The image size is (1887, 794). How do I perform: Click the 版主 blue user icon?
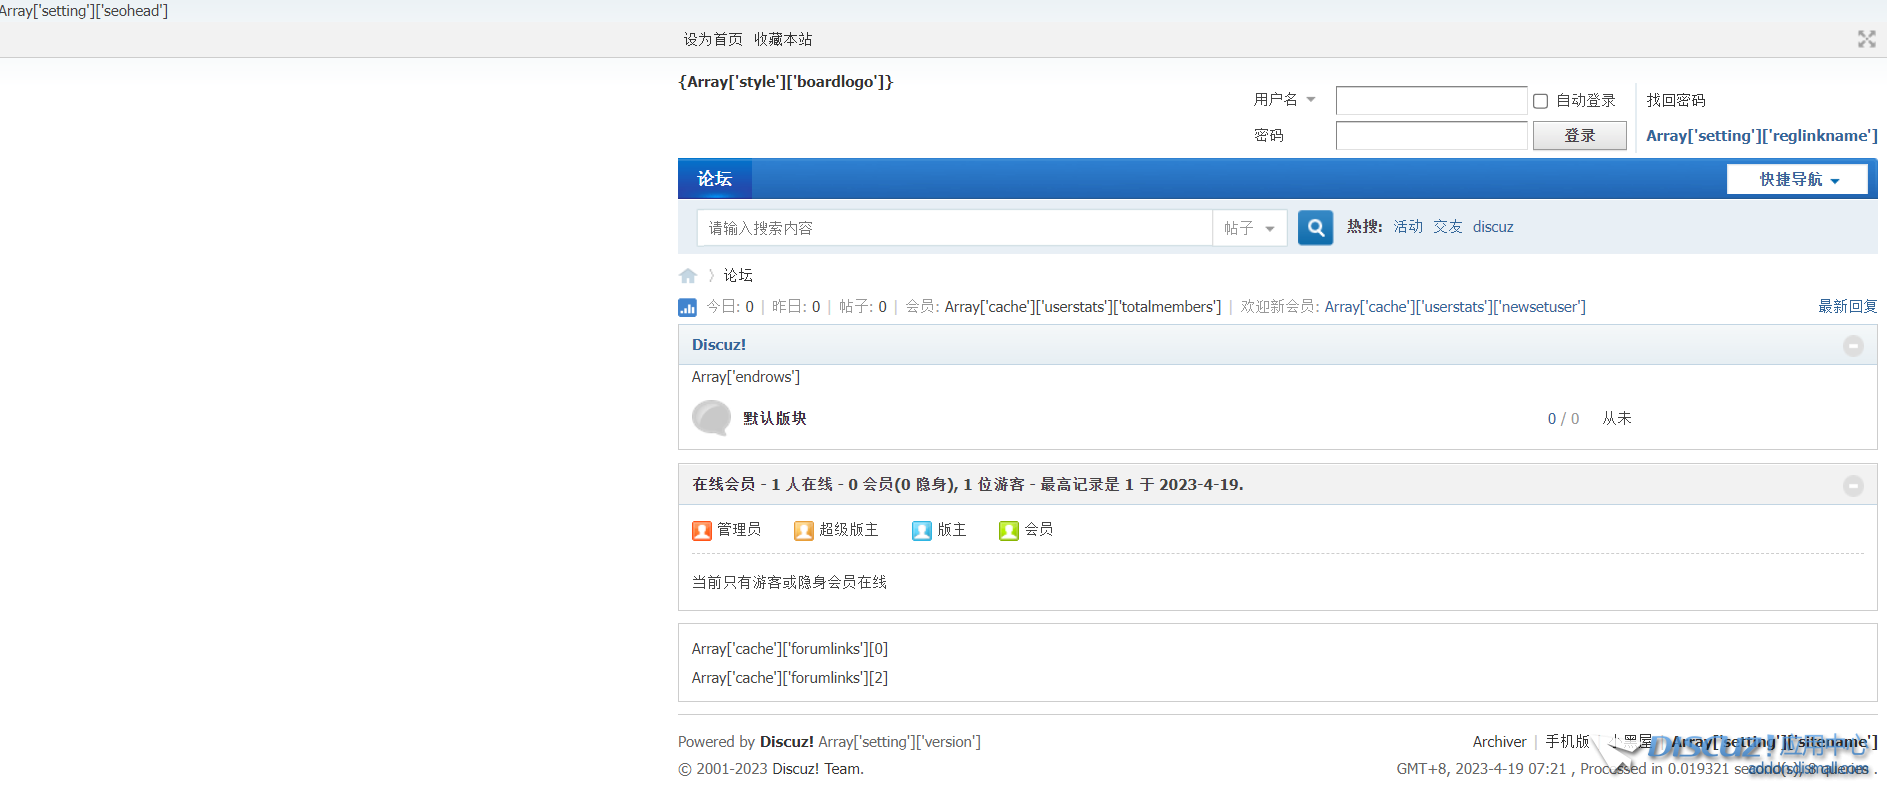[922, 530]
